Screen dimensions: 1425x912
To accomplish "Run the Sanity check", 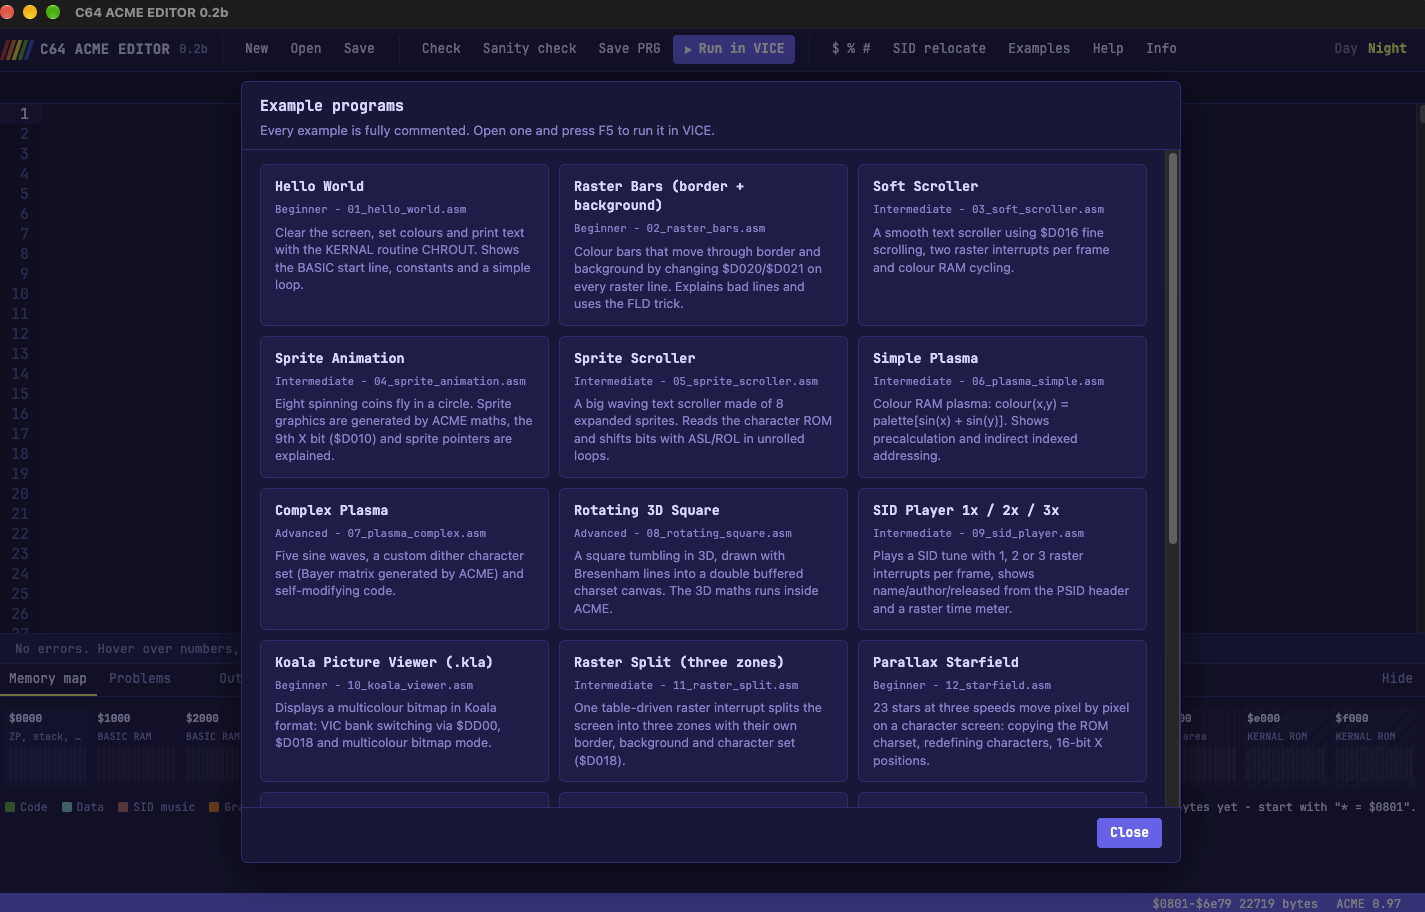I will pos(529,49).
